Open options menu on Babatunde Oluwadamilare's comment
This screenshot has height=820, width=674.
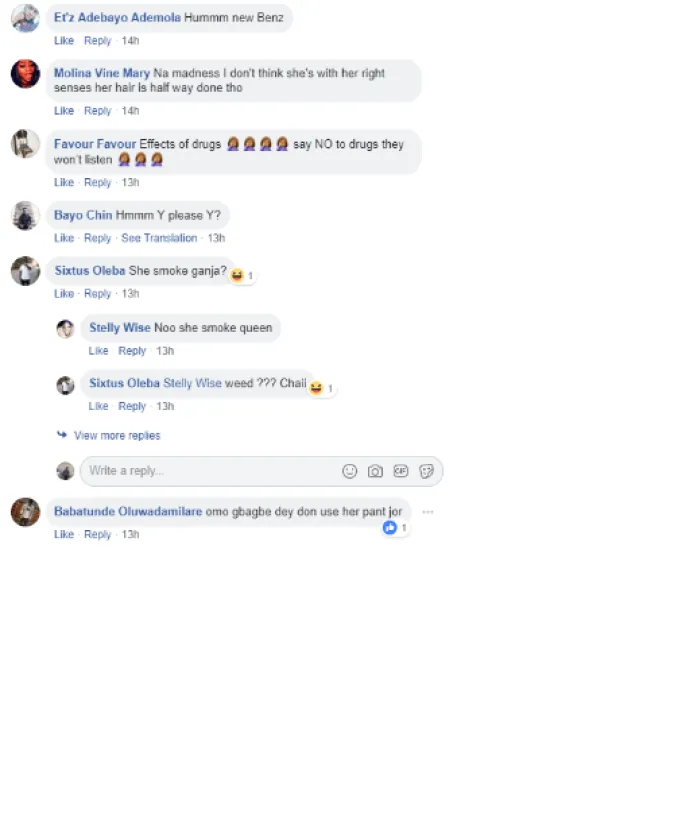click(x=428, y=512)
